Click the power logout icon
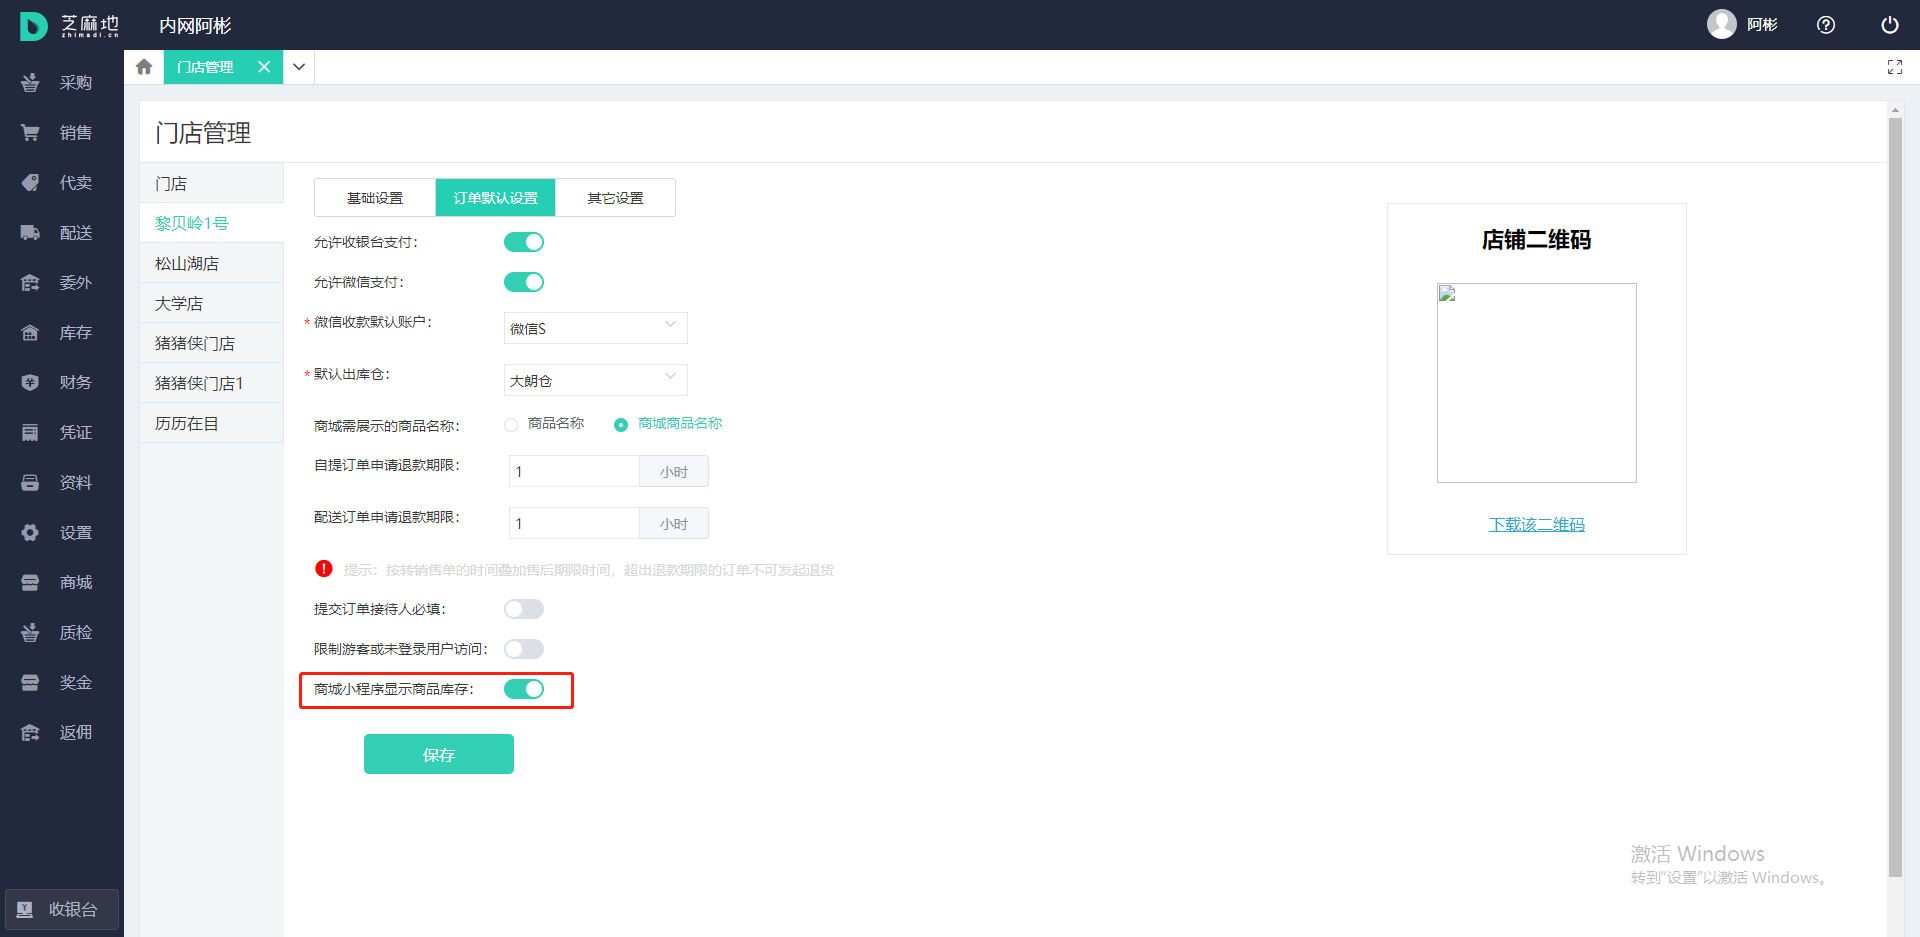Viewport: 1920px width, 937px height. [1890, 25]
